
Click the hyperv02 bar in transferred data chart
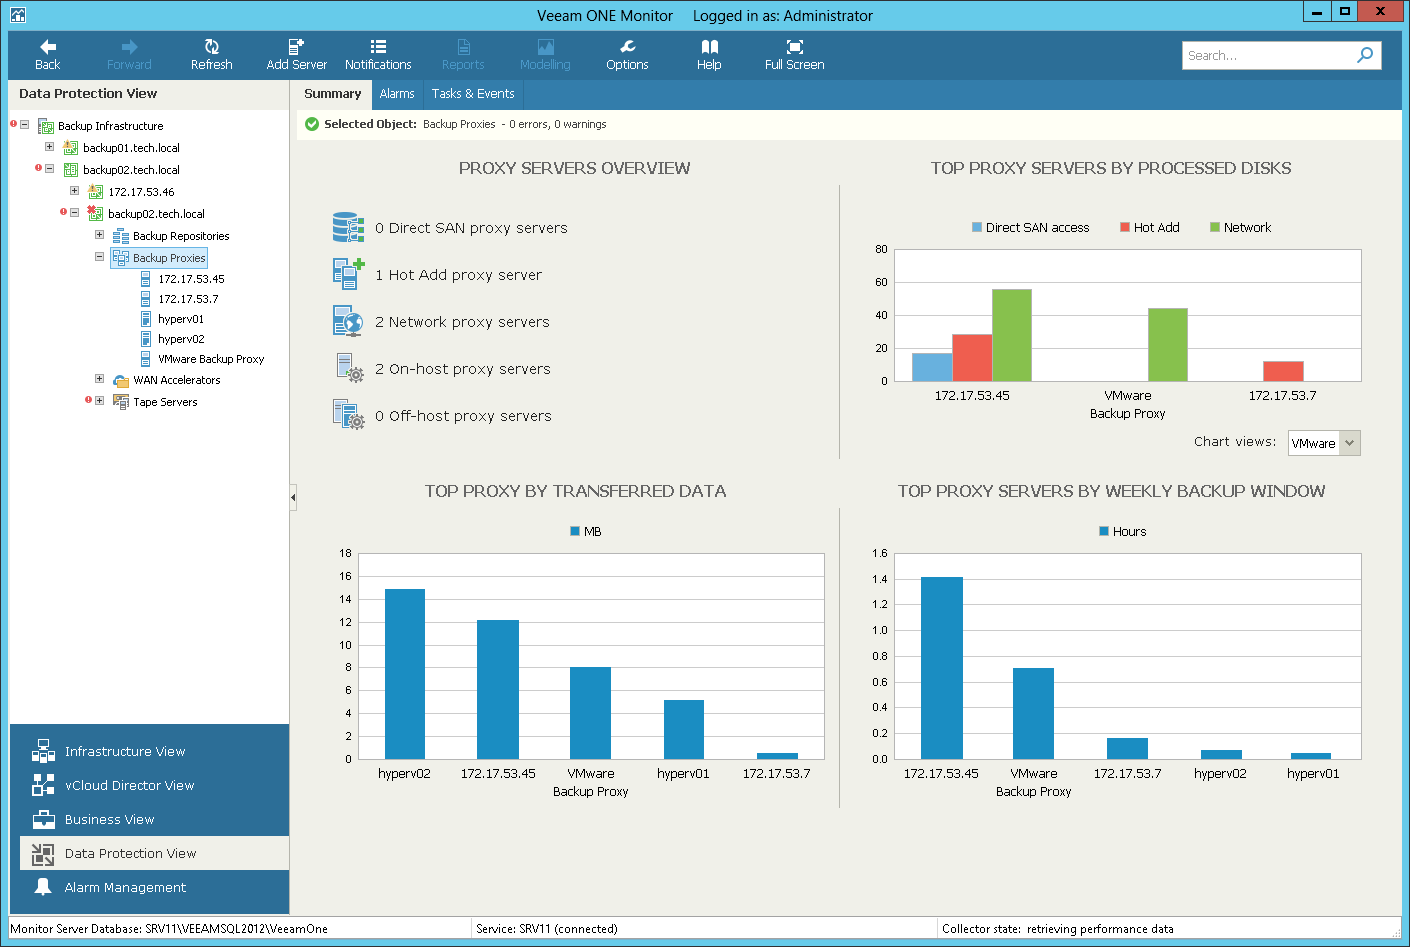point(405,674)
